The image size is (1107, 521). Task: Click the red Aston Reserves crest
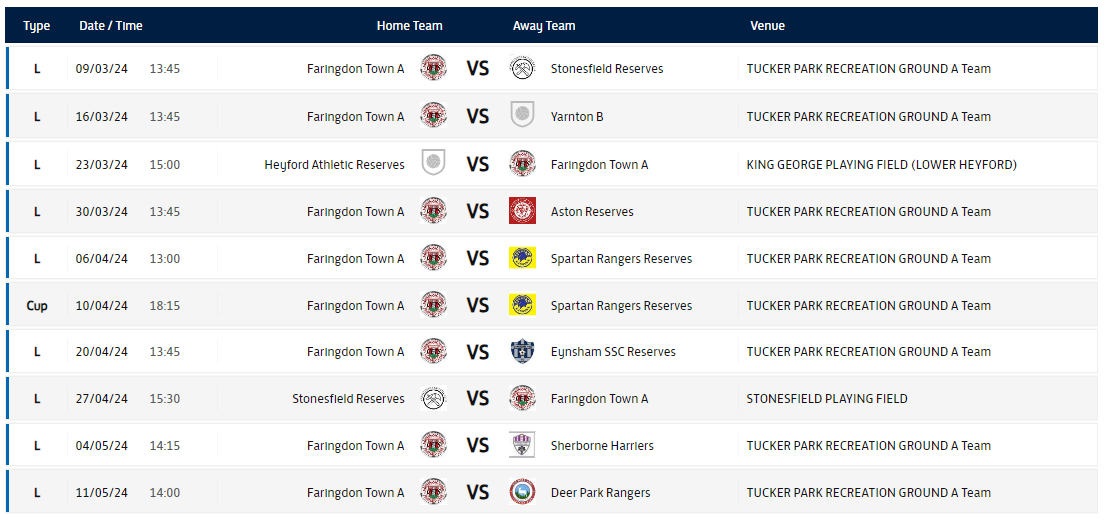(x=522, y=211)
